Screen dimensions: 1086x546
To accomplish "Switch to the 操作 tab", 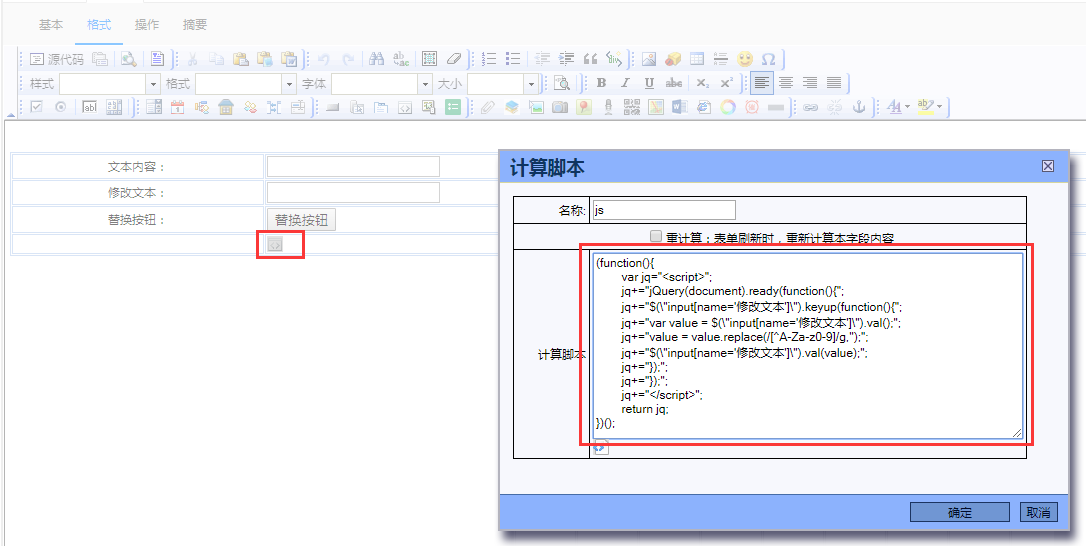I will [x=147, y=25].
